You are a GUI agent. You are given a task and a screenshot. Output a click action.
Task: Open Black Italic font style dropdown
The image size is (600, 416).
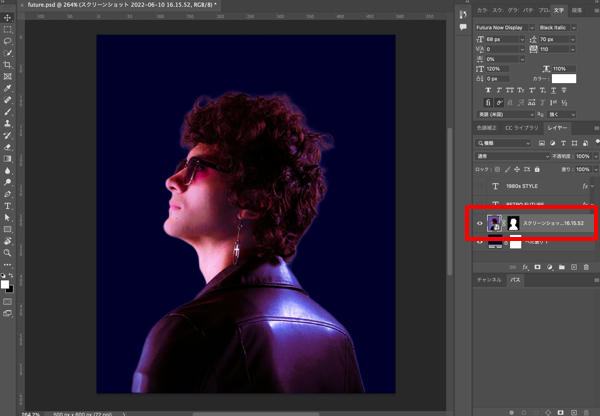pos(573,28)
